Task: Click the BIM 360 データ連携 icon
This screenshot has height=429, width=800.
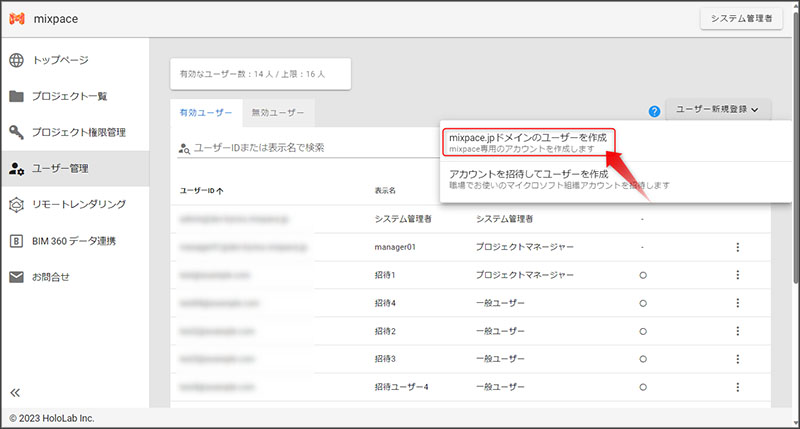Action: (16, 240)
